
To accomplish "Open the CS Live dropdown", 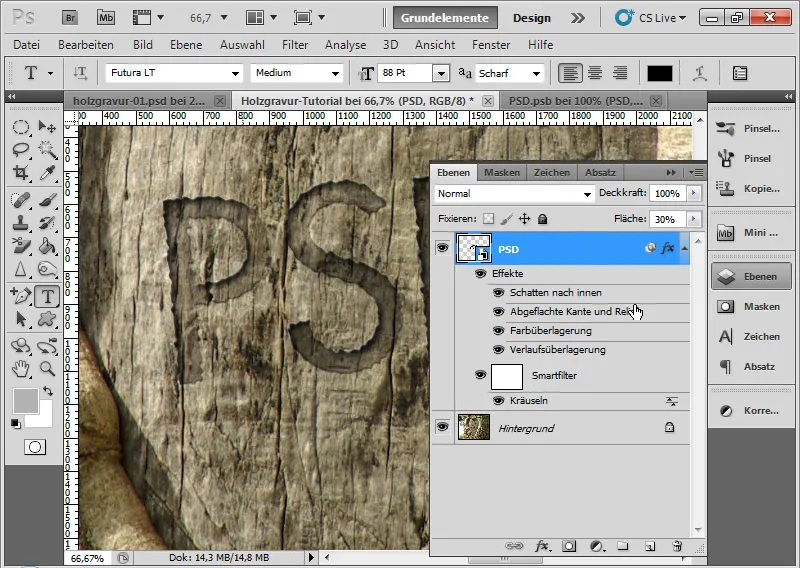I will (651, 18).
